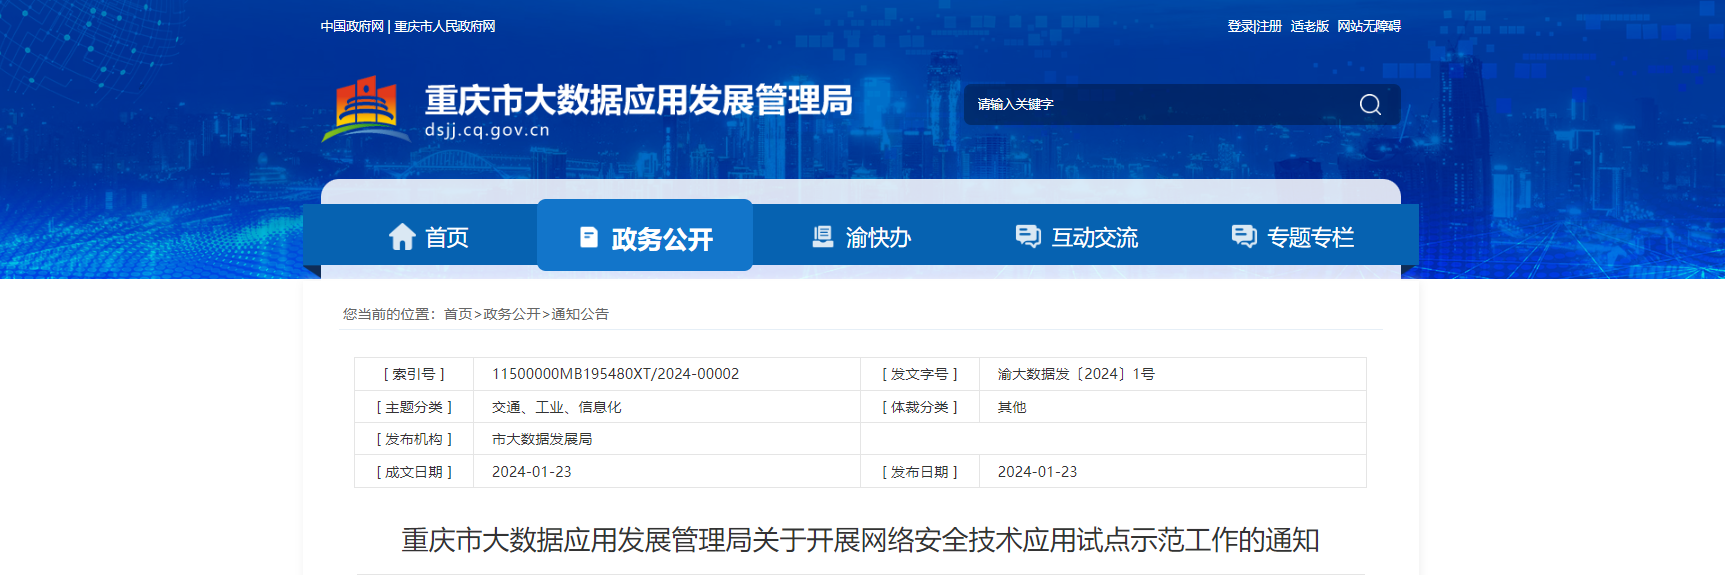Open the 首页 navigation tab

(447, 238)
